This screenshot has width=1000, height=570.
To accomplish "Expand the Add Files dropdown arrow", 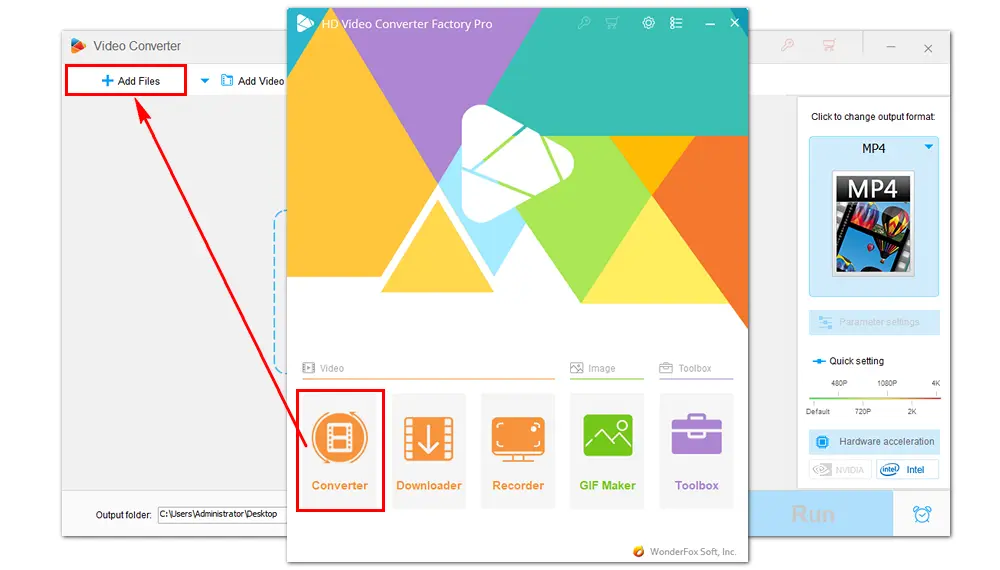I will tap(205, 80).
